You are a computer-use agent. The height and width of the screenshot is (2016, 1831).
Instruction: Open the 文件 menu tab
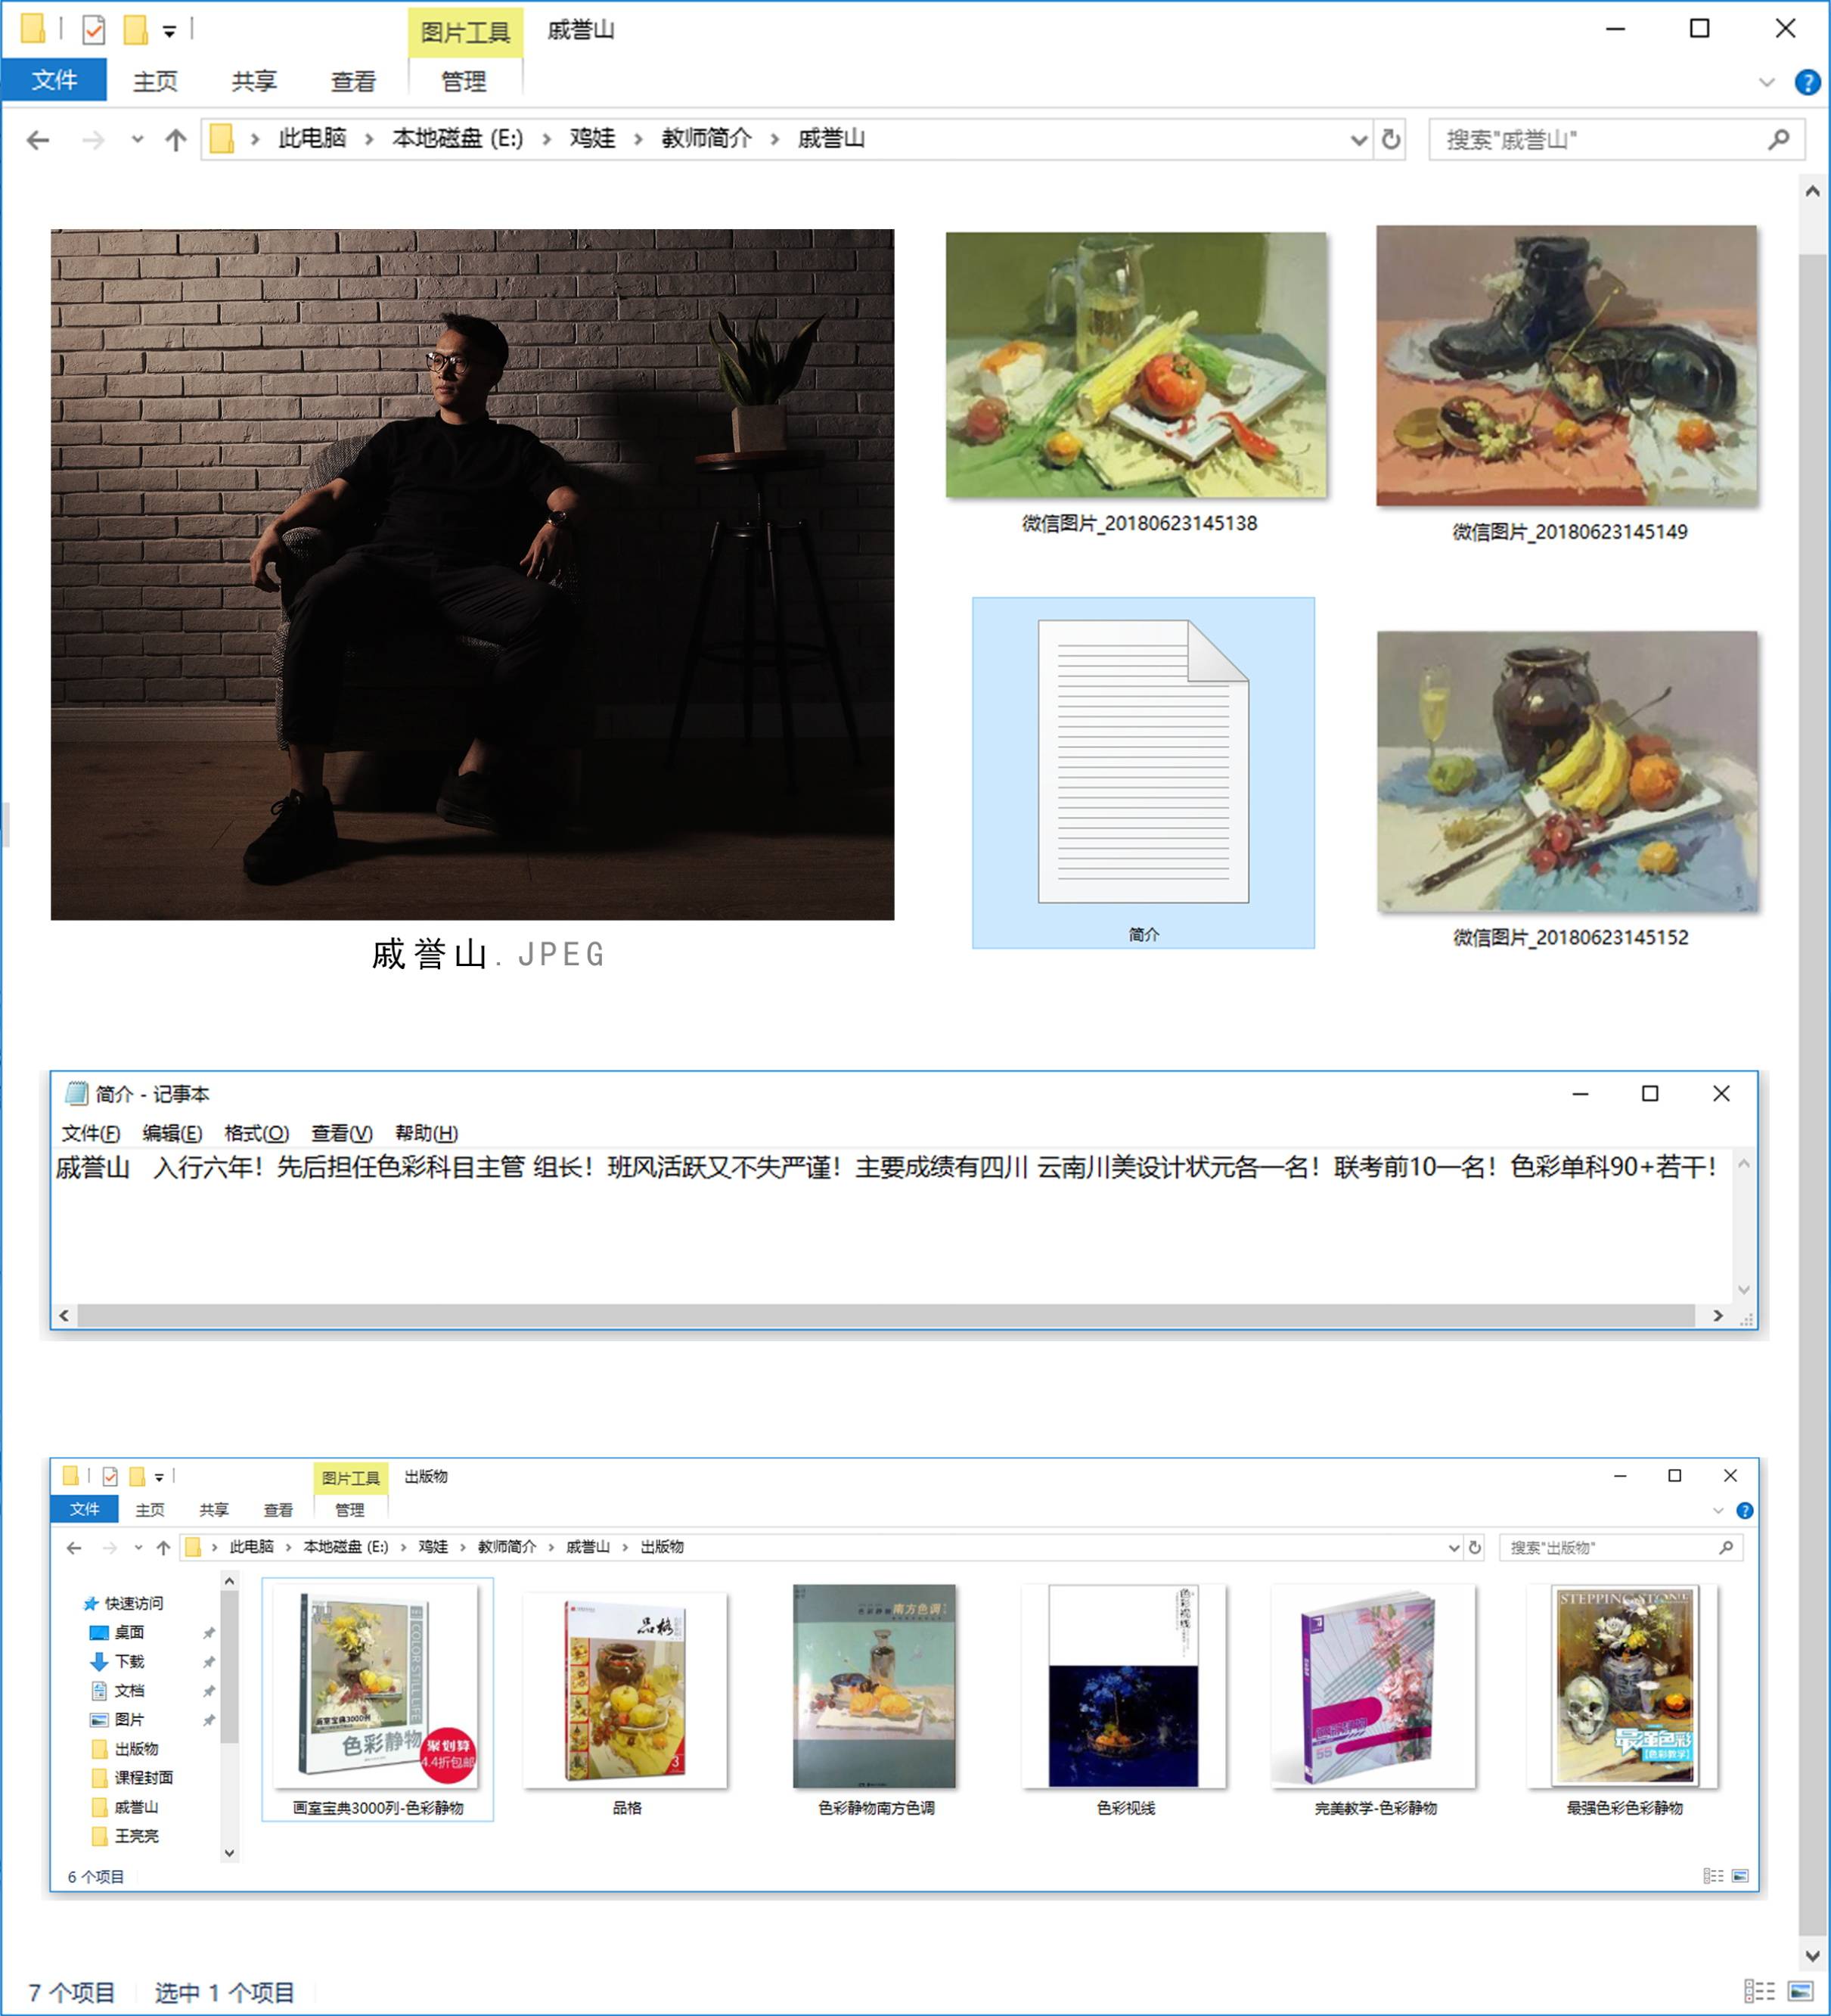(x=54, y=80)
